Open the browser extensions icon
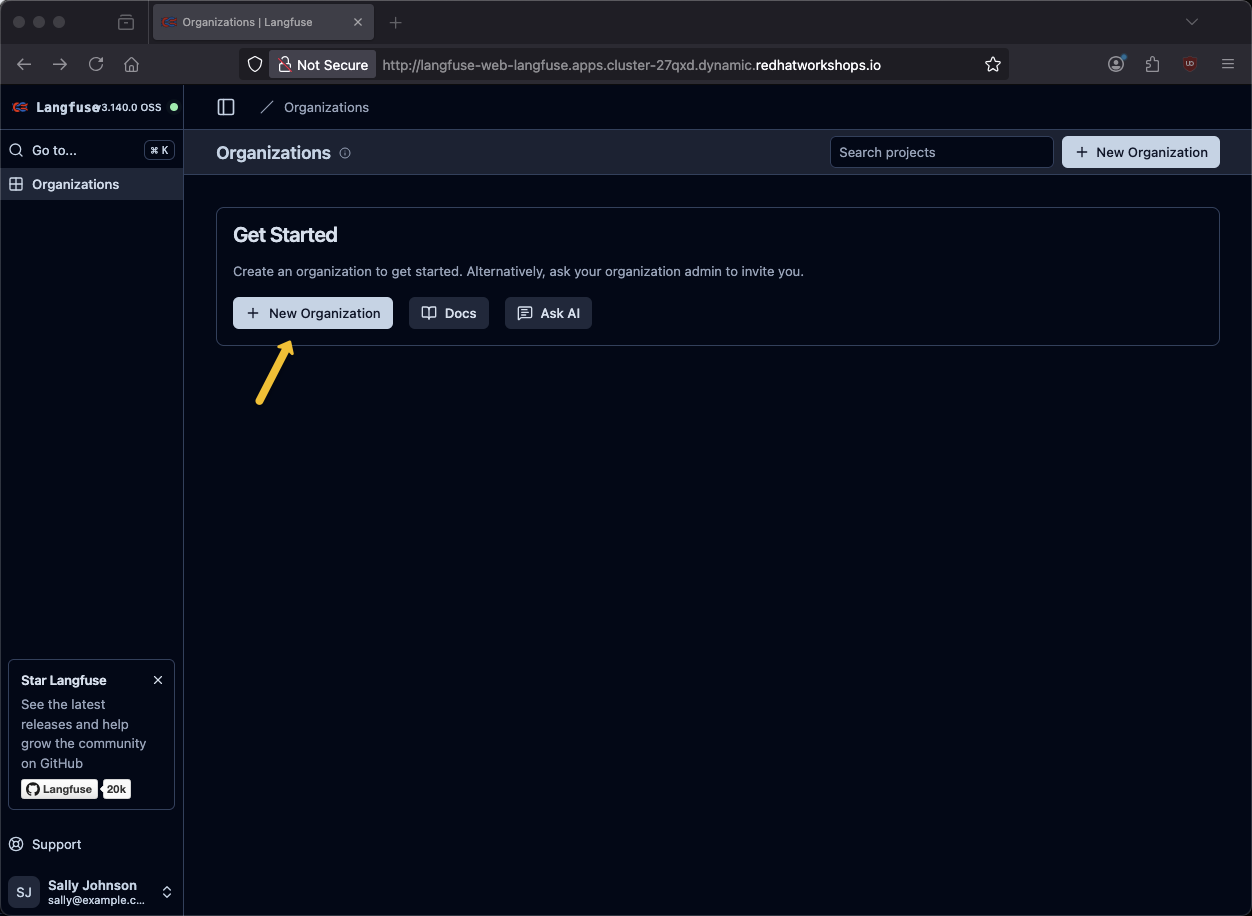The image size is (1252, 916). 1152,64
